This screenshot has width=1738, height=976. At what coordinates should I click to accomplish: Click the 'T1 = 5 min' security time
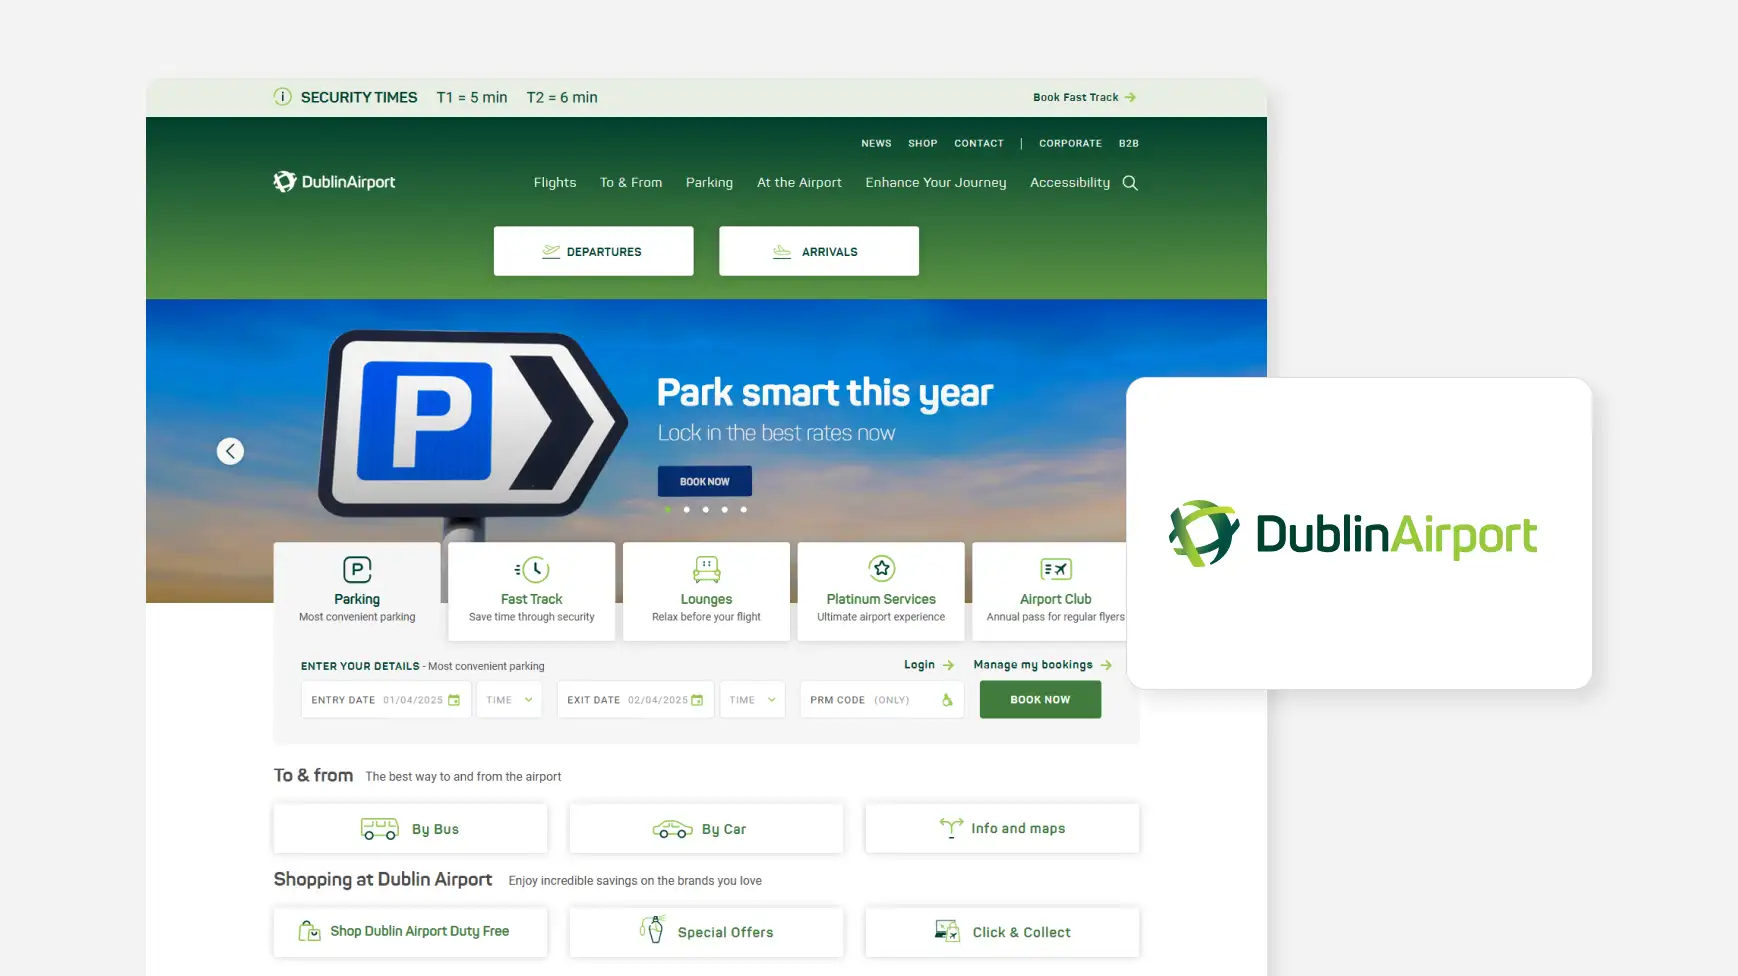click(472, 97)
